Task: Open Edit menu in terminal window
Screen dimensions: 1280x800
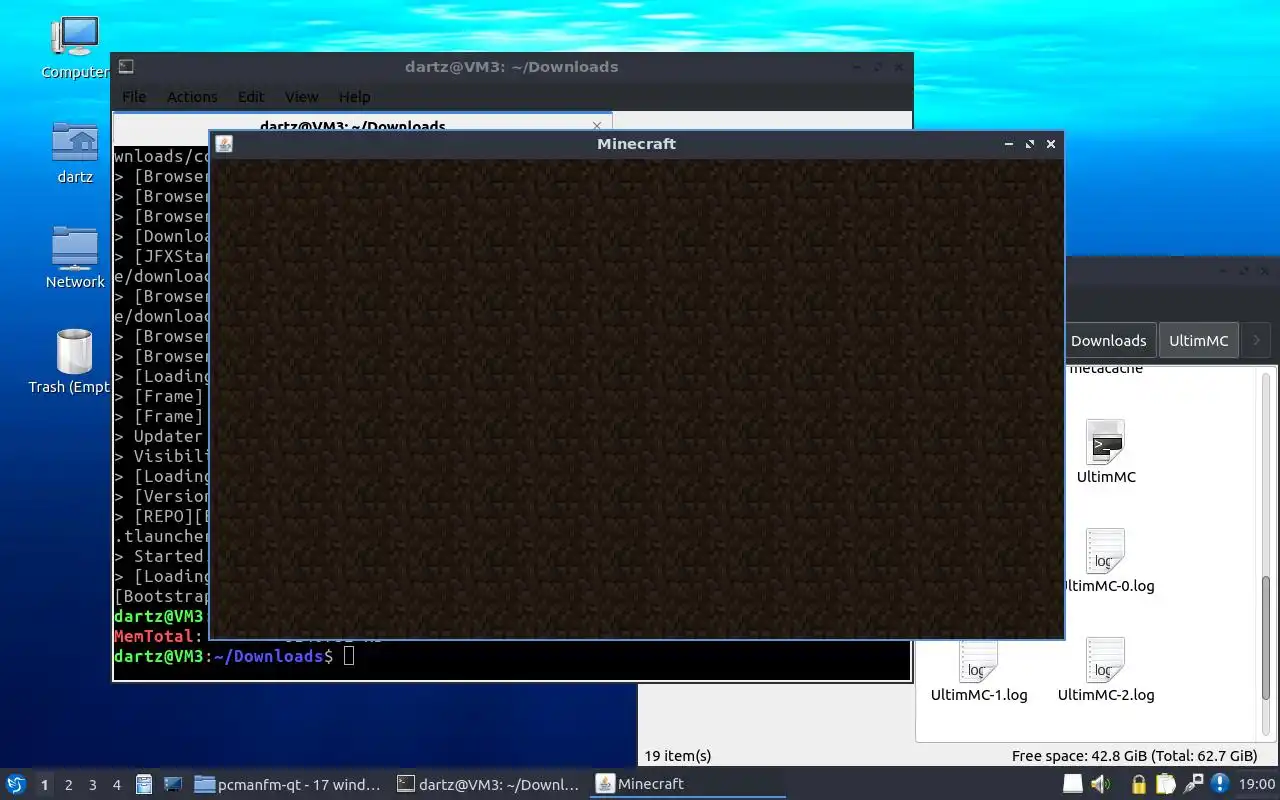Action: (x=251, y=97)
